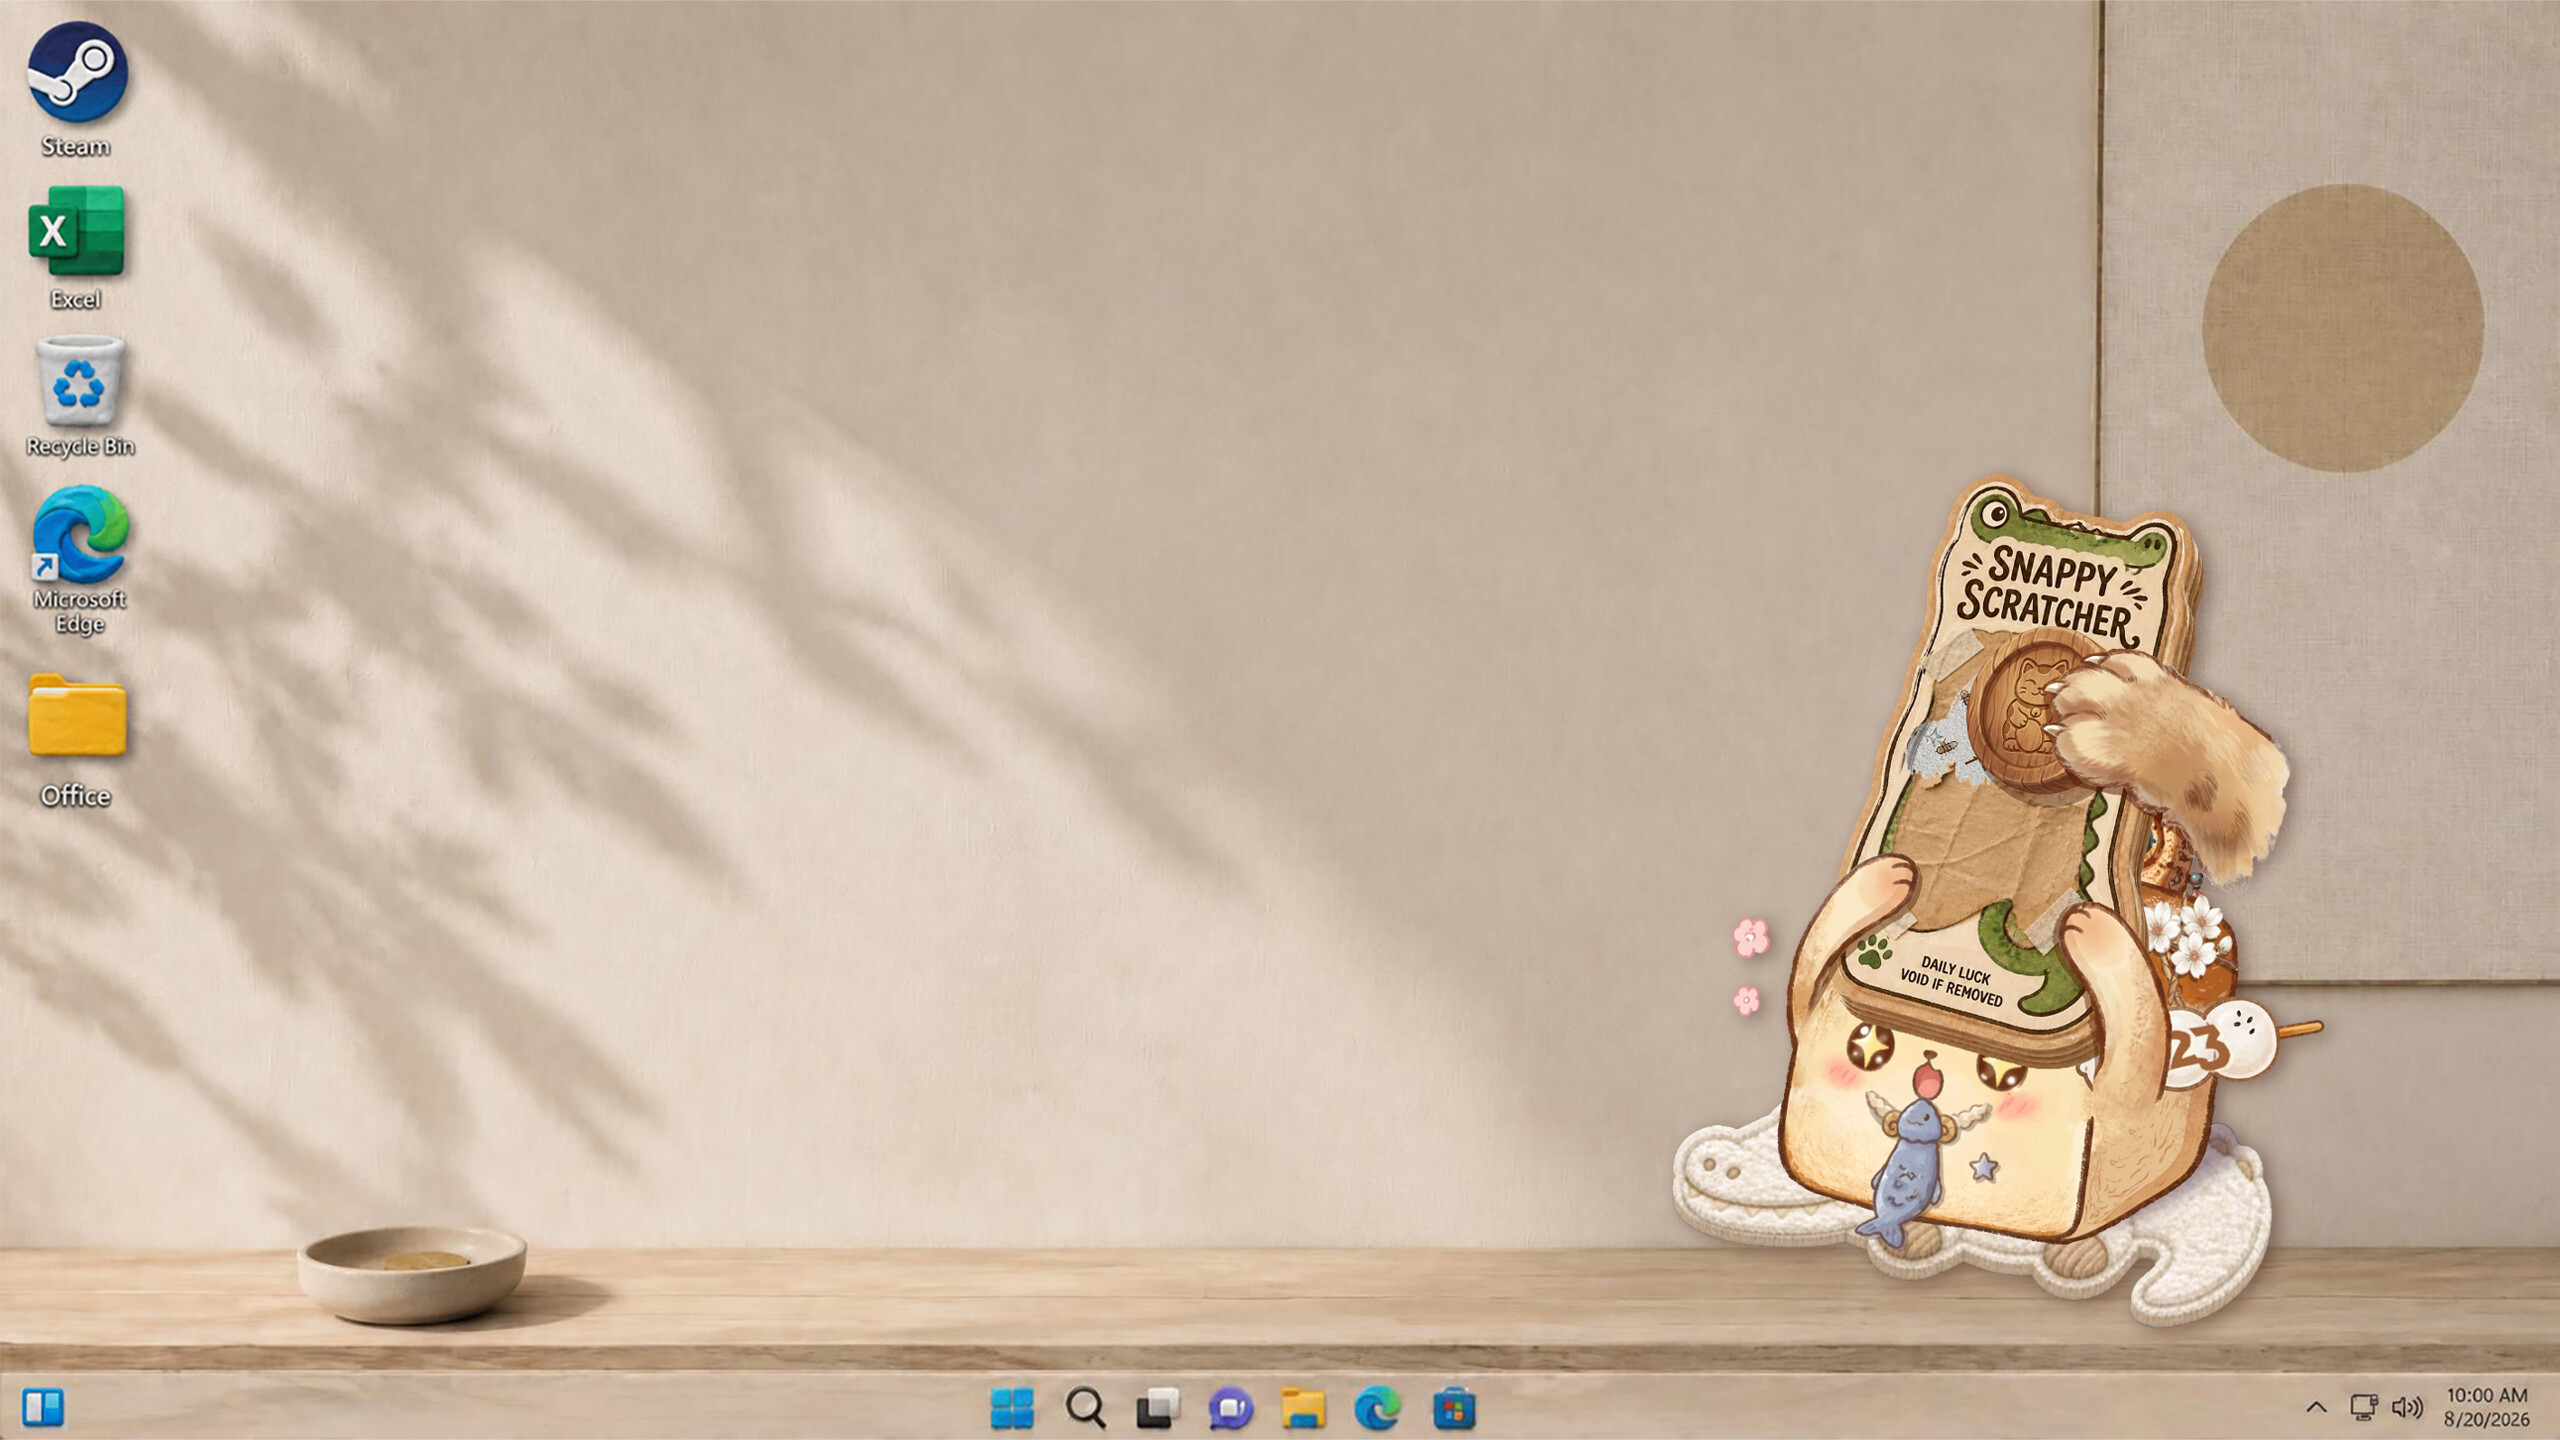The height and width of the screenshot is (1440, 2560).
Task: Open File Explorer from the taskbar
Action: click(1303, 1408)
